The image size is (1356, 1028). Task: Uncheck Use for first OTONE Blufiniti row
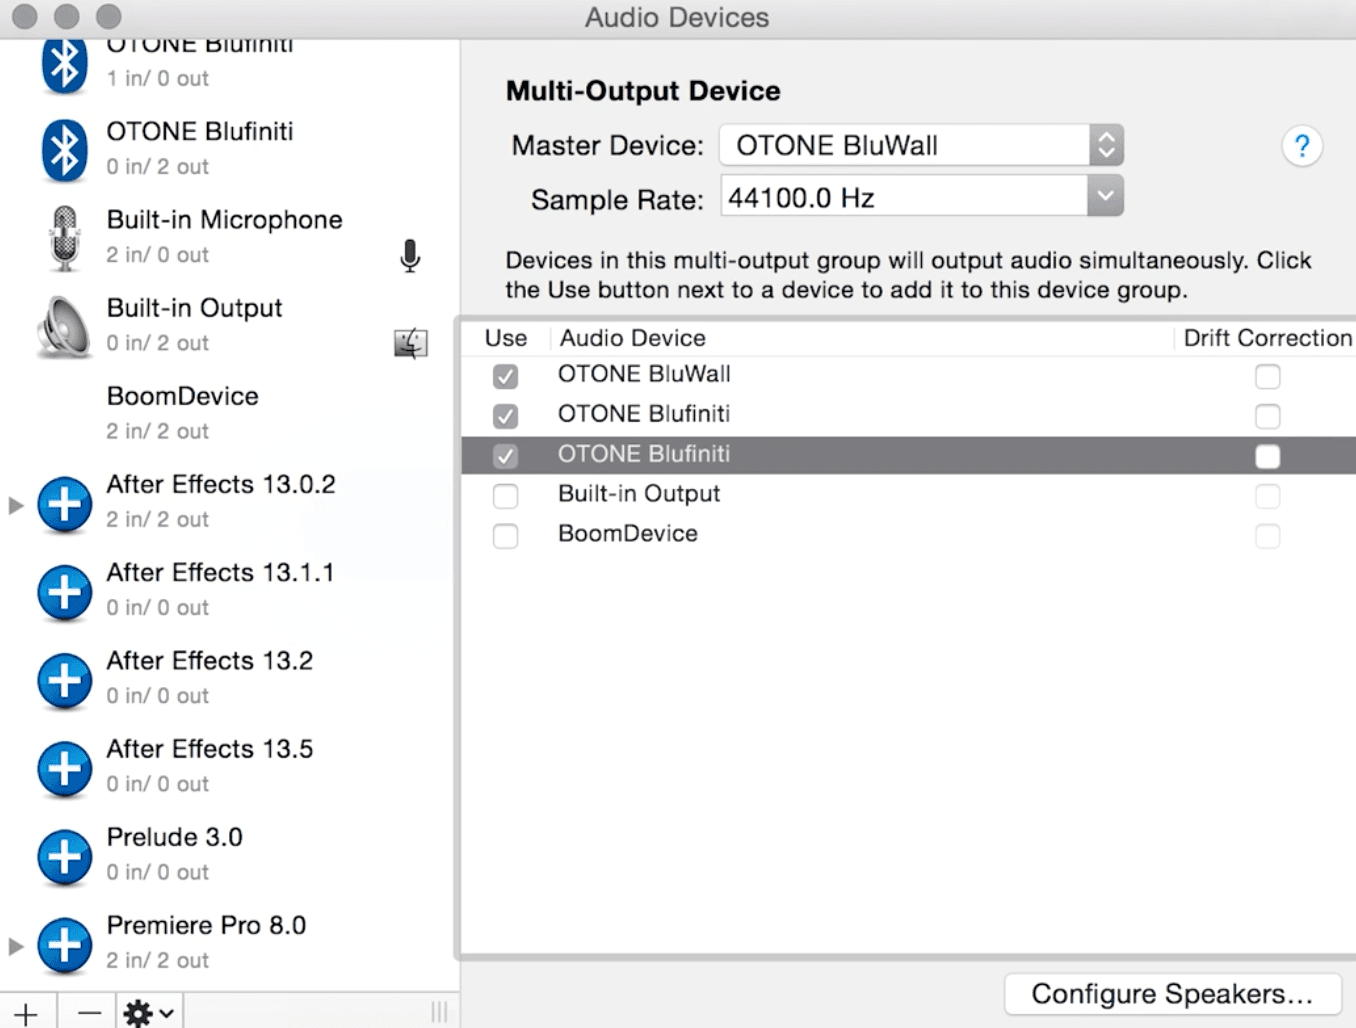click(506, 416)
